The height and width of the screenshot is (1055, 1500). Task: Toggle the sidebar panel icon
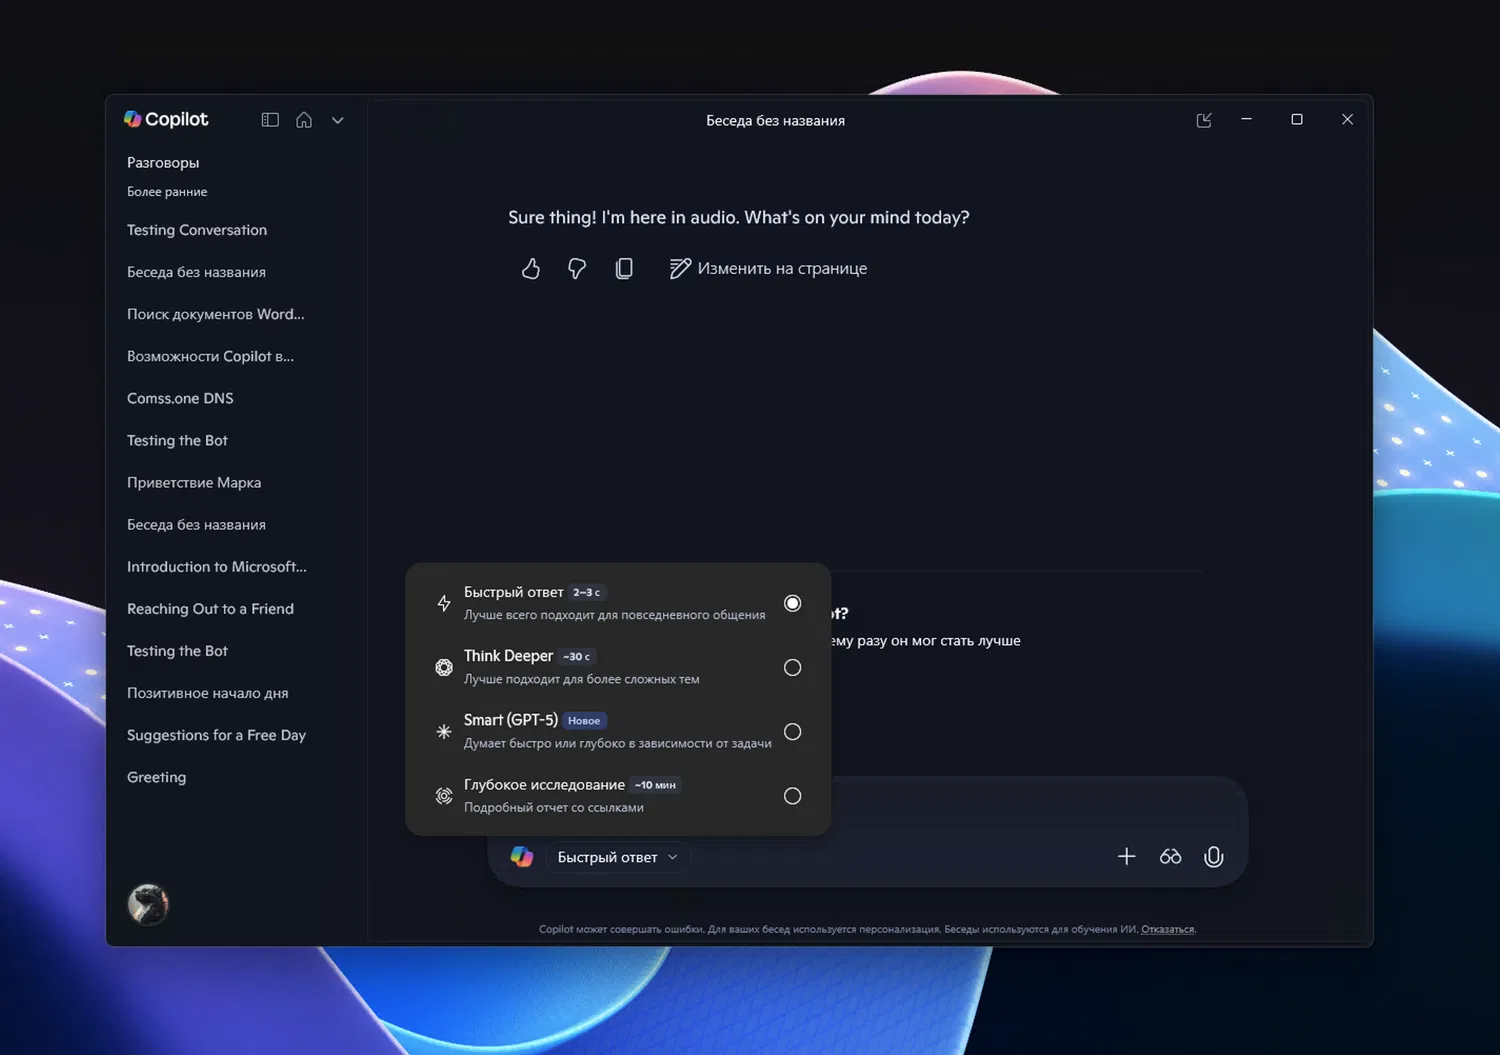click(x=270, y=120)
